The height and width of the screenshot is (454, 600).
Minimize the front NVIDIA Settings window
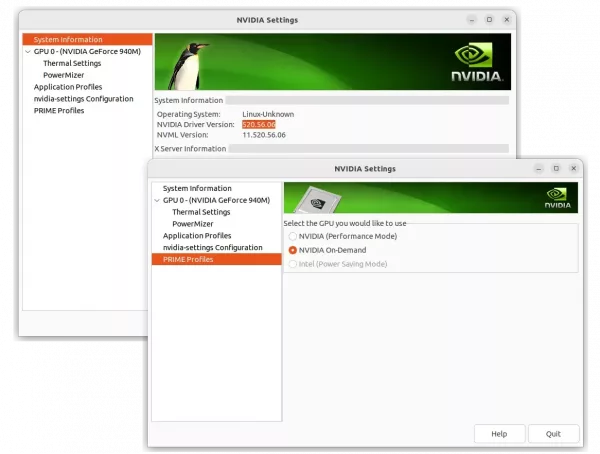point(539,168)
